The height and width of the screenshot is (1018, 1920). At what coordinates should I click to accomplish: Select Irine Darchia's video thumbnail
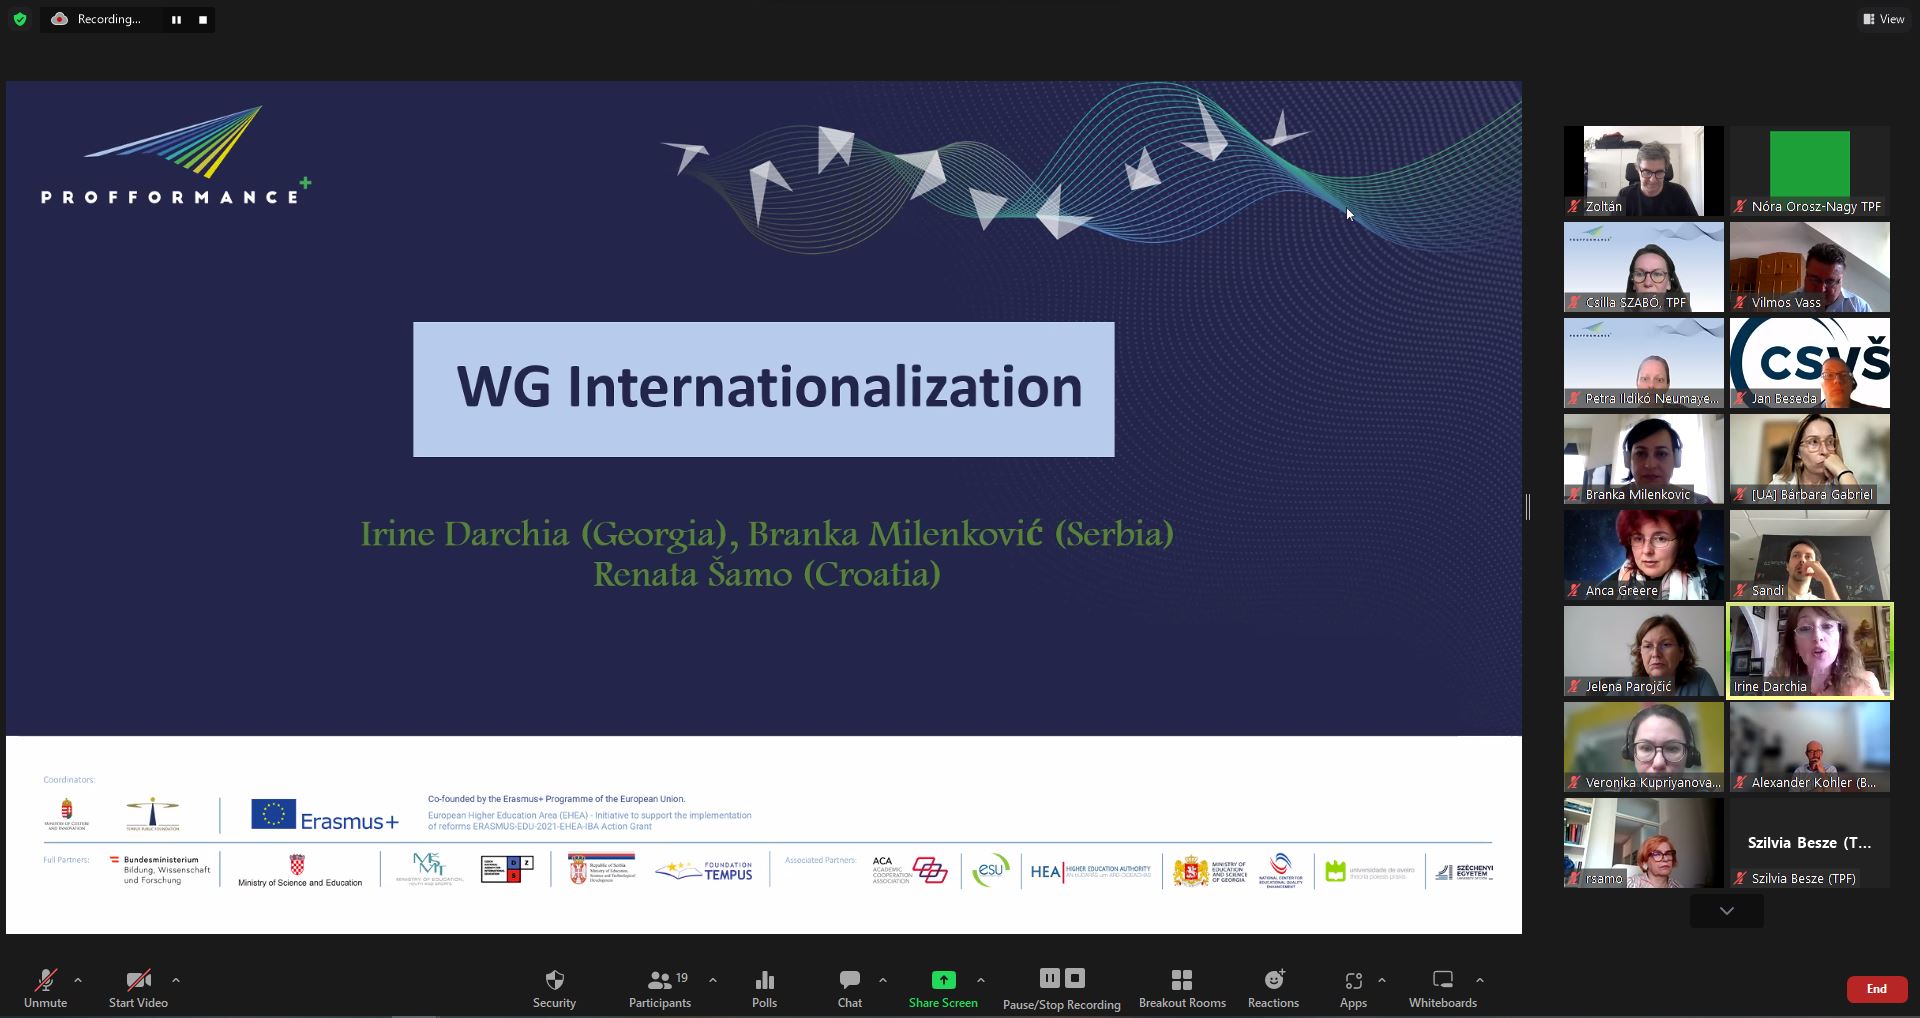pyautogui.click(x=1809, y=651)
